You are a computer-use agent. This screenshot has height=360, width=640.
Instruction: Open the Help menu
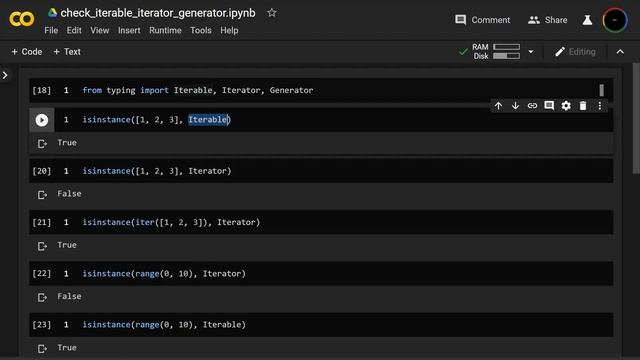click(229, 31)
